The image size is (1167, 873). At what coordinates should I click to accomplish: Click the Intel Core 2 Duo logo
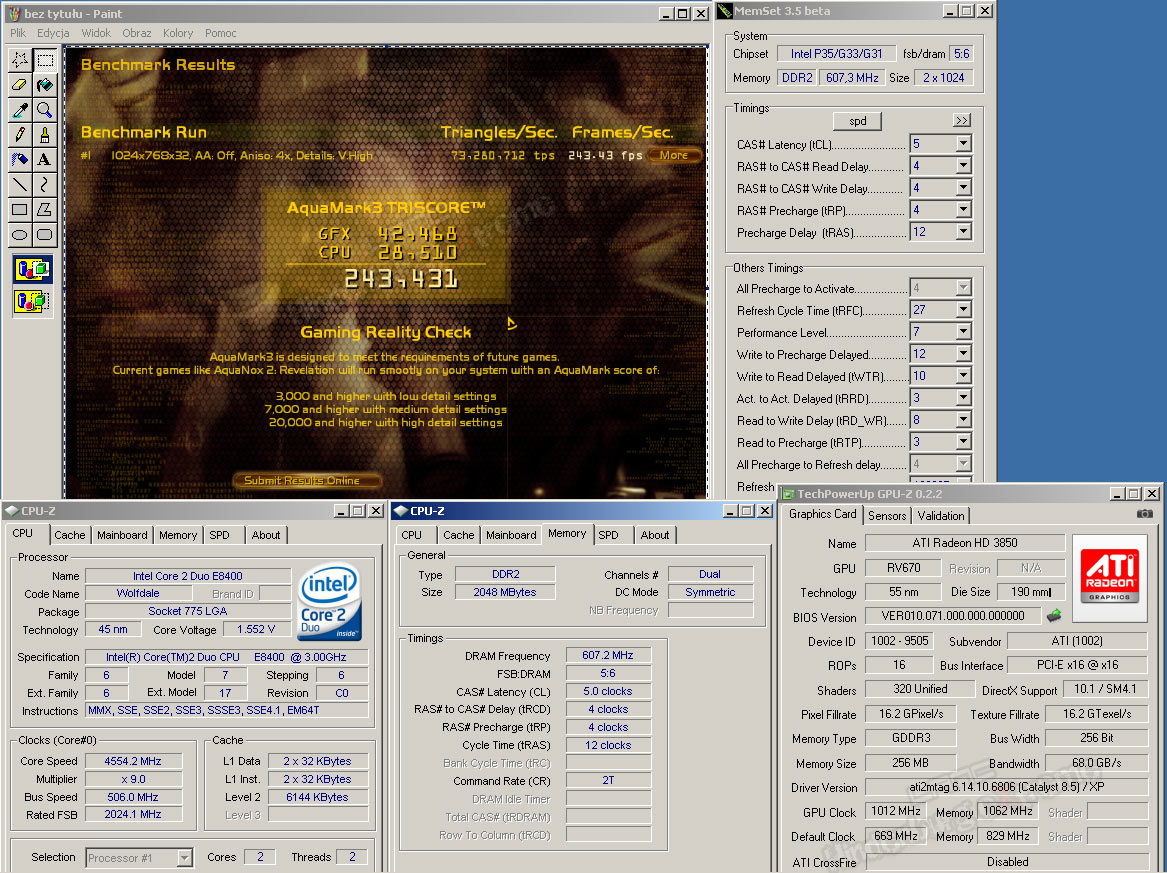(330, 601)
